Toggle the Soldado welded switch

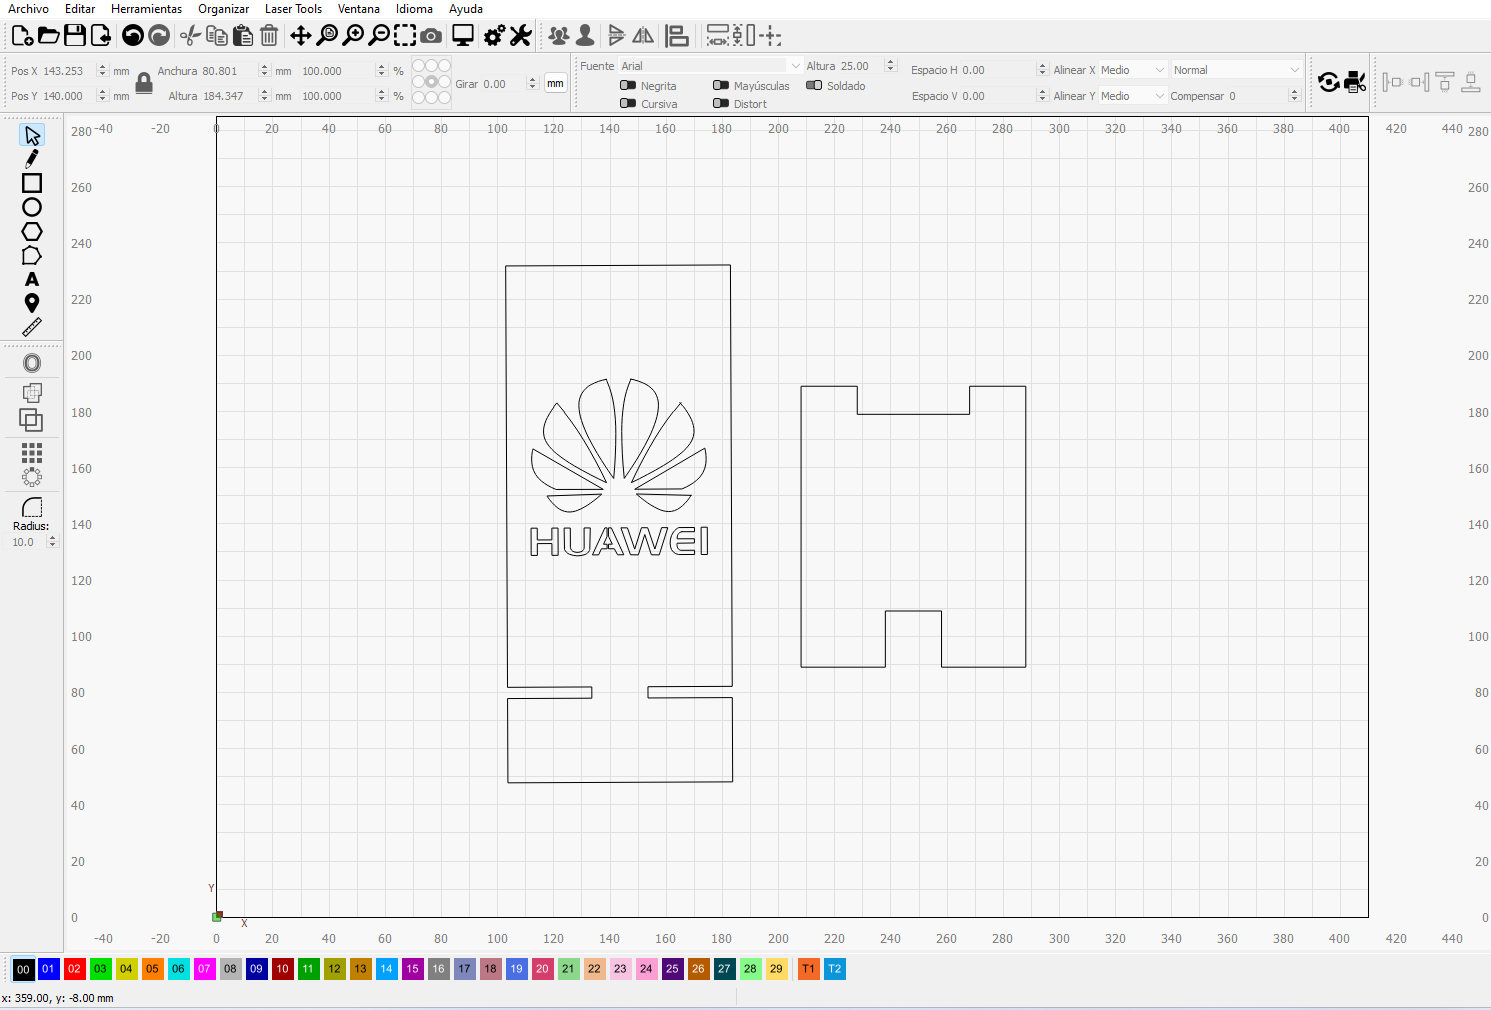pyautogui.click(x=814, y=85)
